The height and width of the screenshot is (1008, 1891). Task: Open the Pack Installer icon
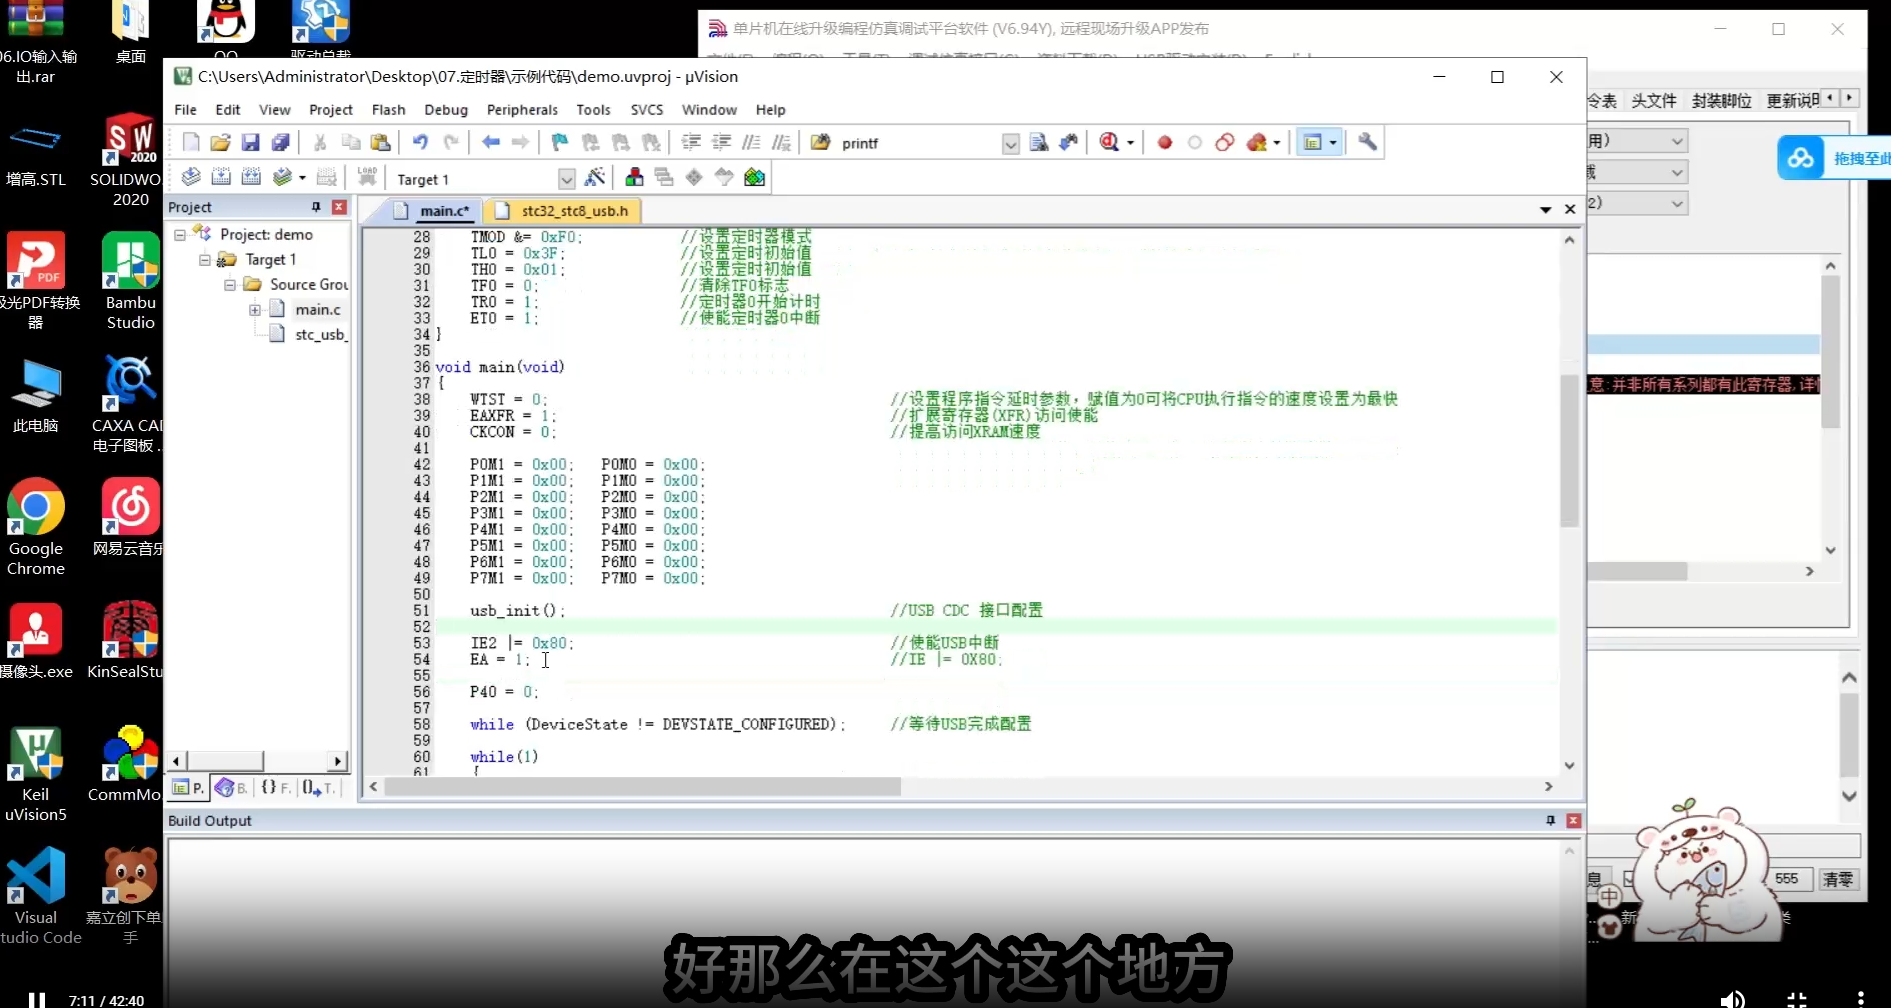coord(755,178)
